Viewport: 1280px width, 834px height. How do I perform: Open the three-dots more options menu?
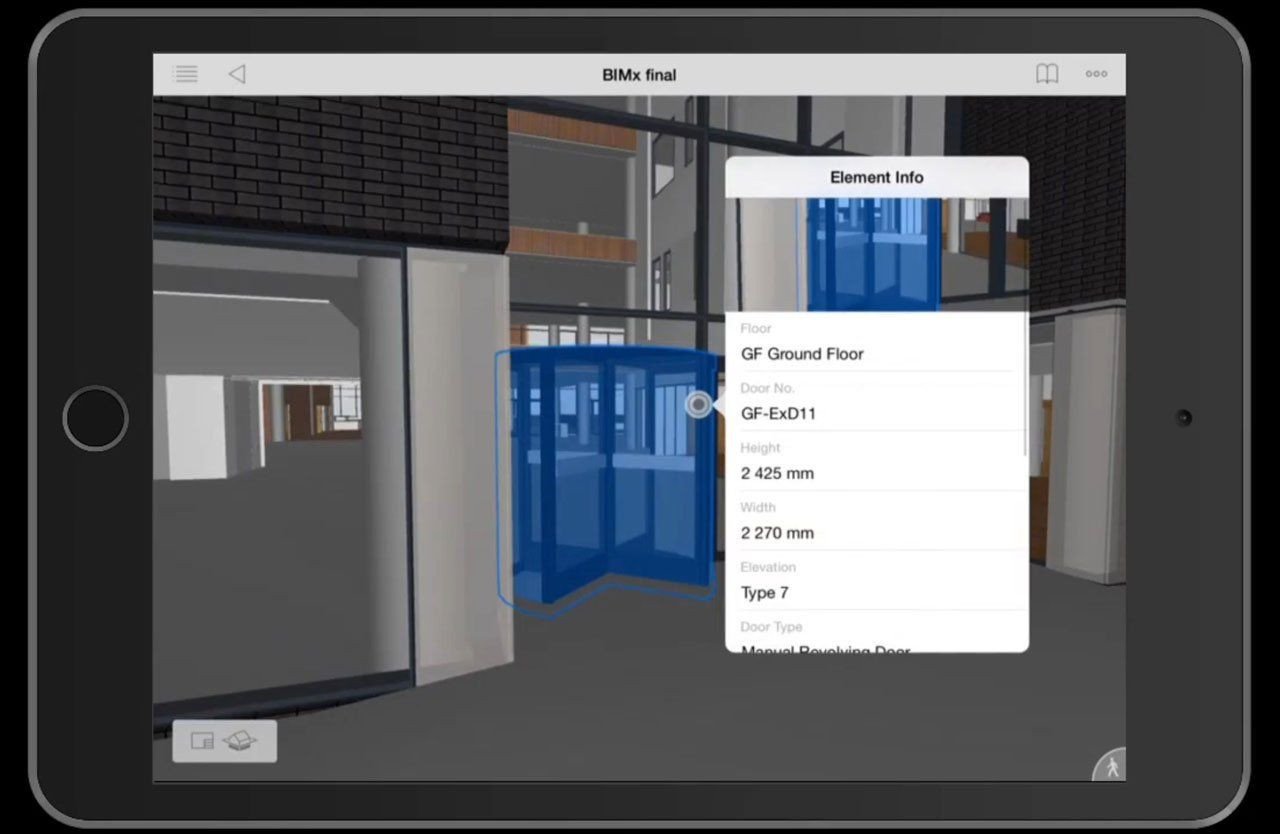coord(1096,74)
